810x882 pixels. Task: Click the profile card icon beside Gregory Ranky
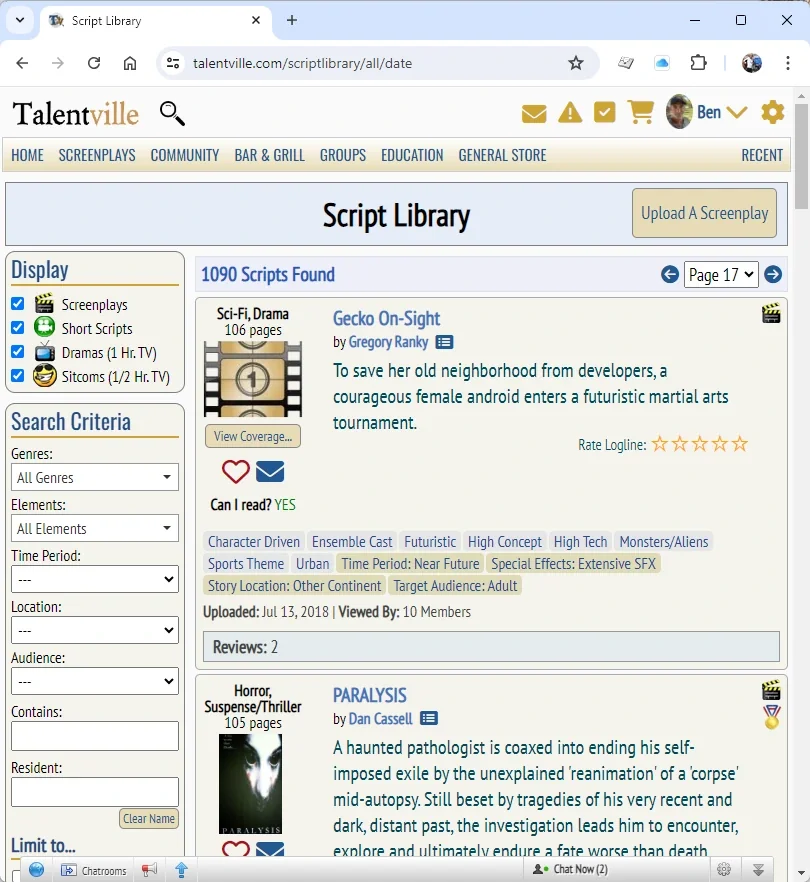[444, 342]
